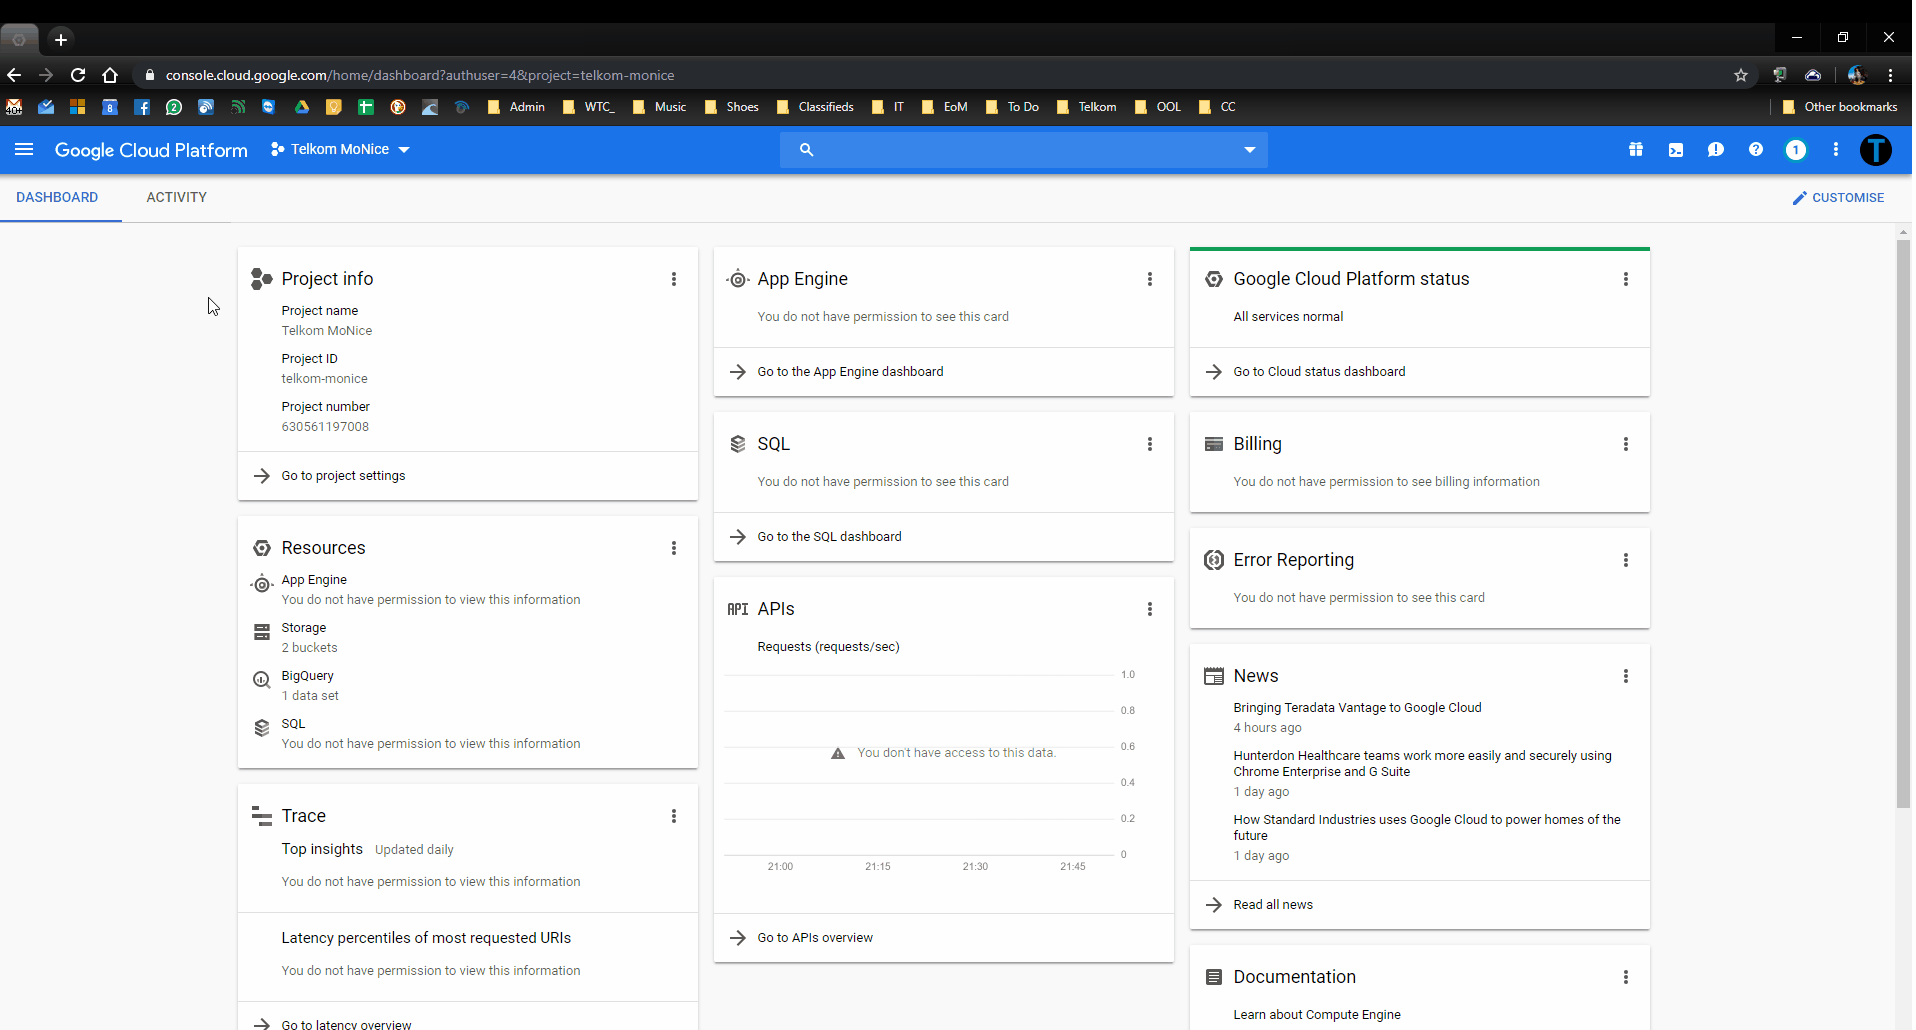Open How Standard Industries news article
Screen dimensions: 1916x1030
point(1427,828)
